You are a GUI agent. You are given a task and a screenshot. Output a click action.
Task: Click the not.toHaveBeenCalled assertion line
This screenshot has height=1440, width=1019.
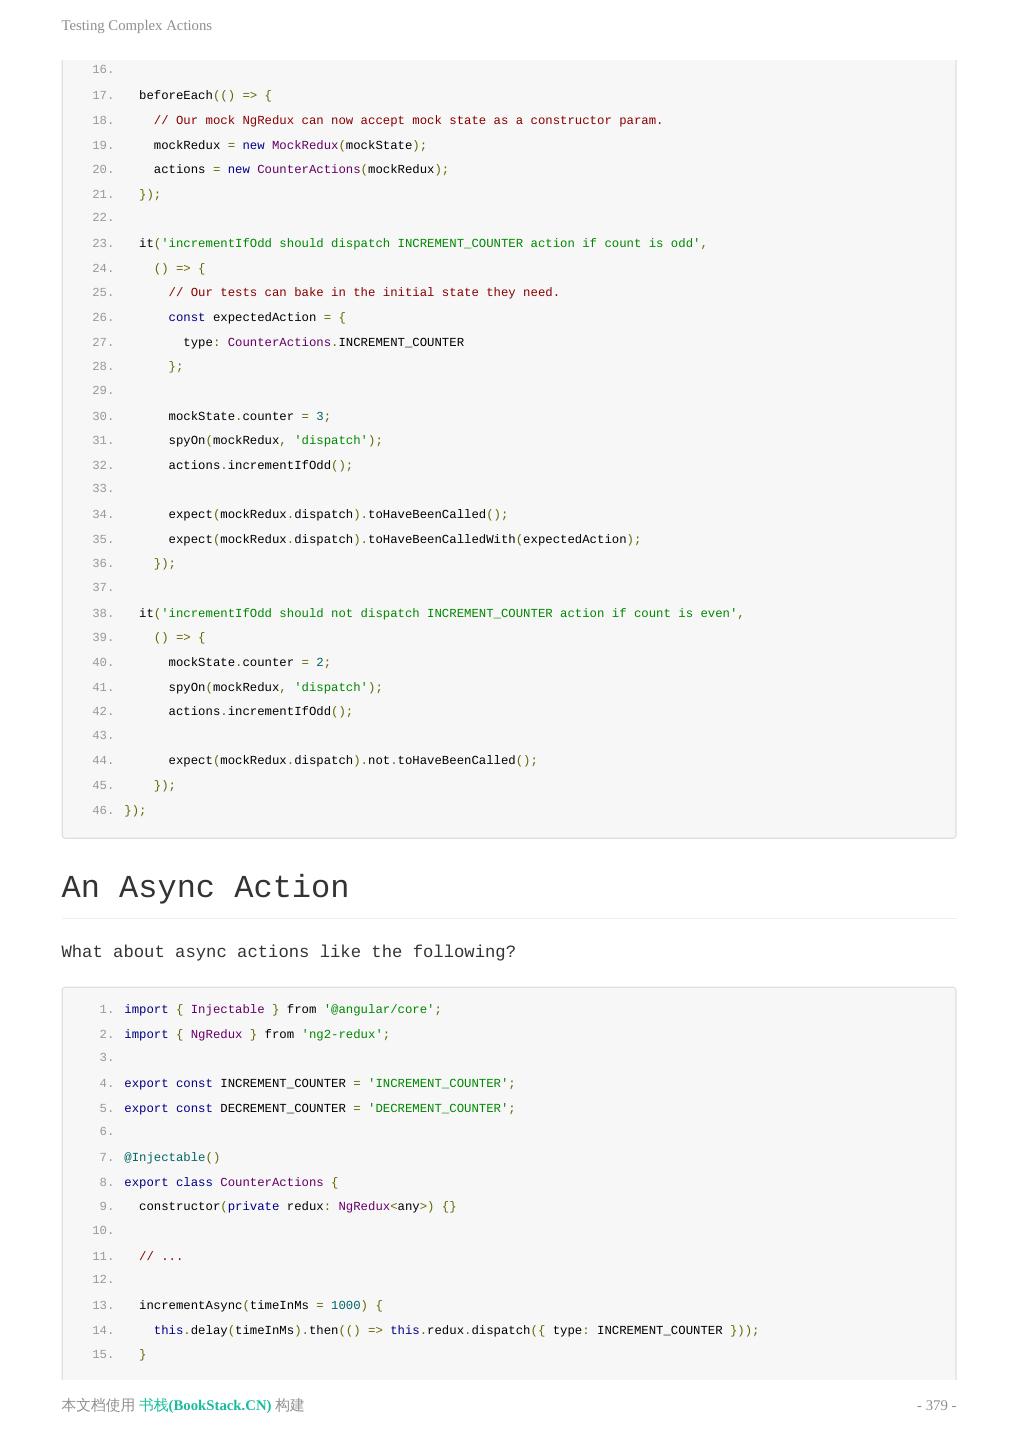coord(352,760)
